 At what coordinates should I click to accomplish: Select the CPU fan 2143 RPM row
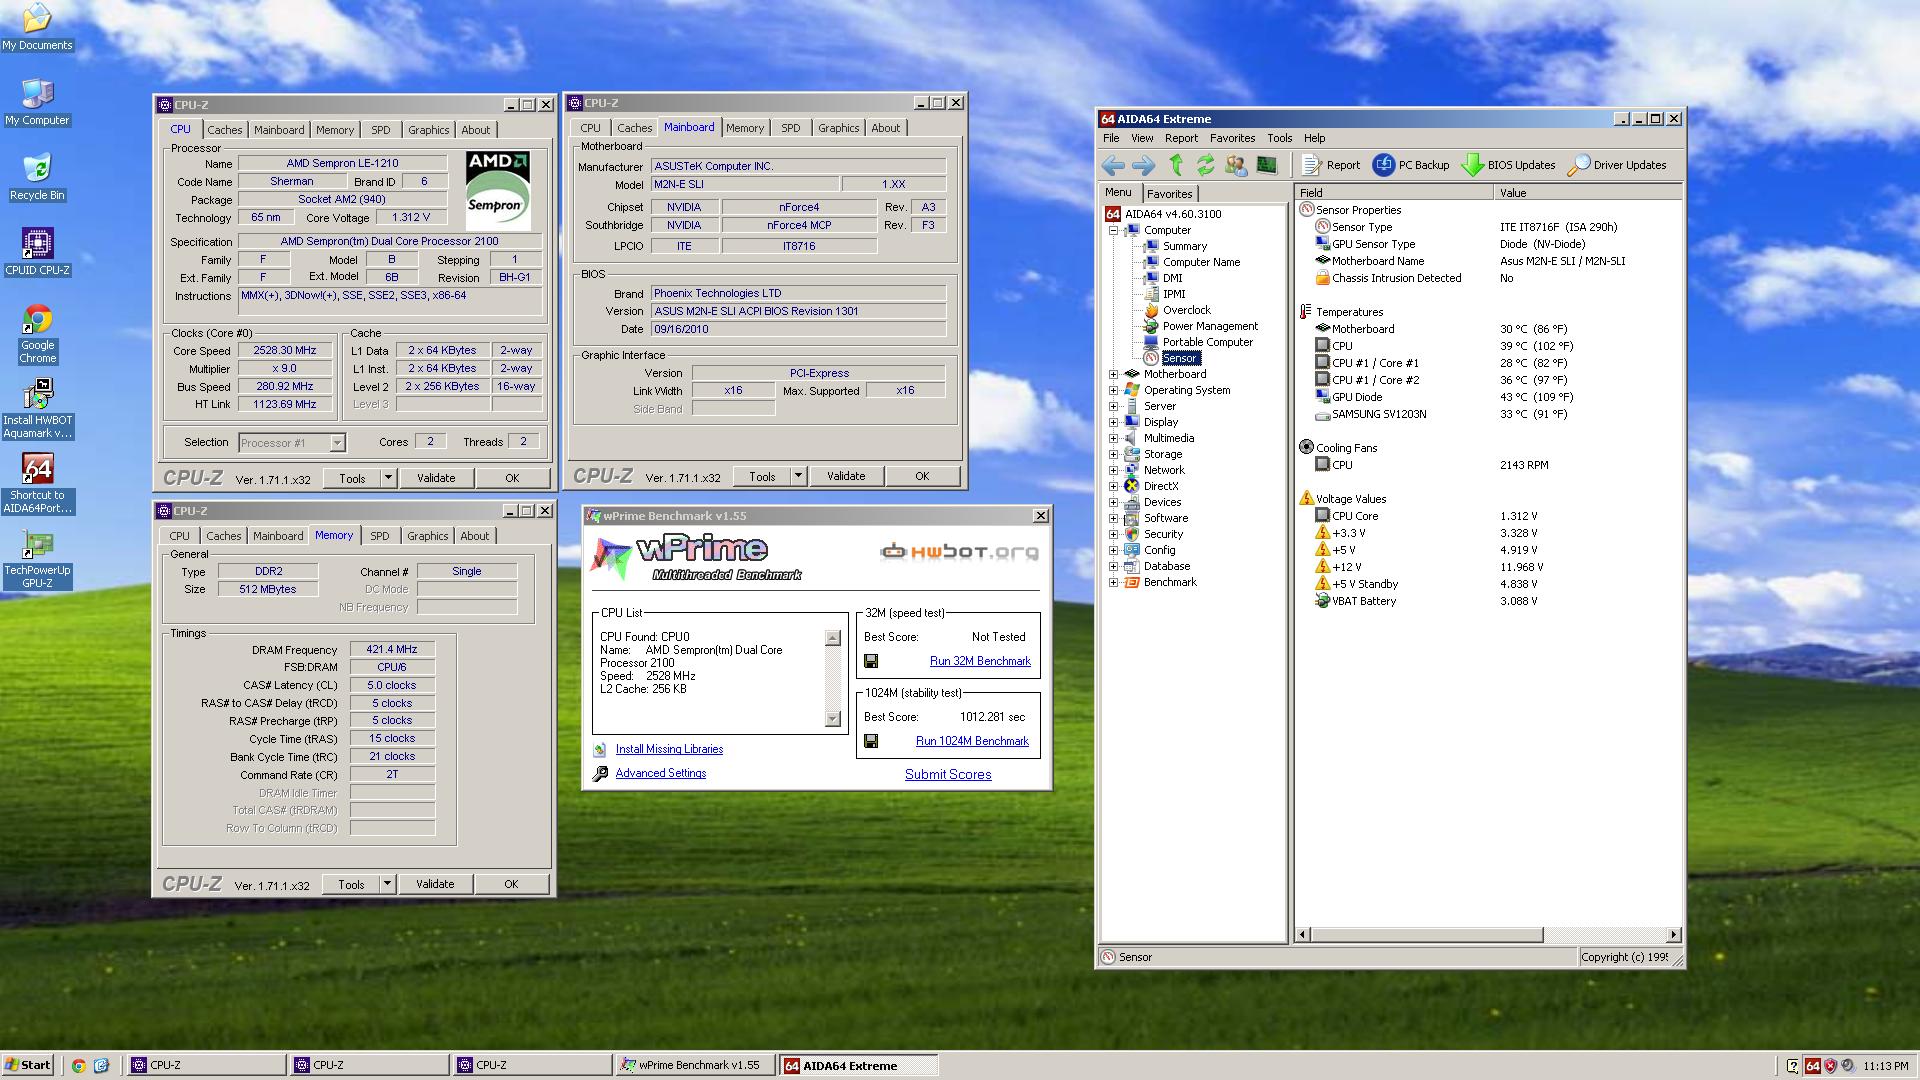point(1490,465)
